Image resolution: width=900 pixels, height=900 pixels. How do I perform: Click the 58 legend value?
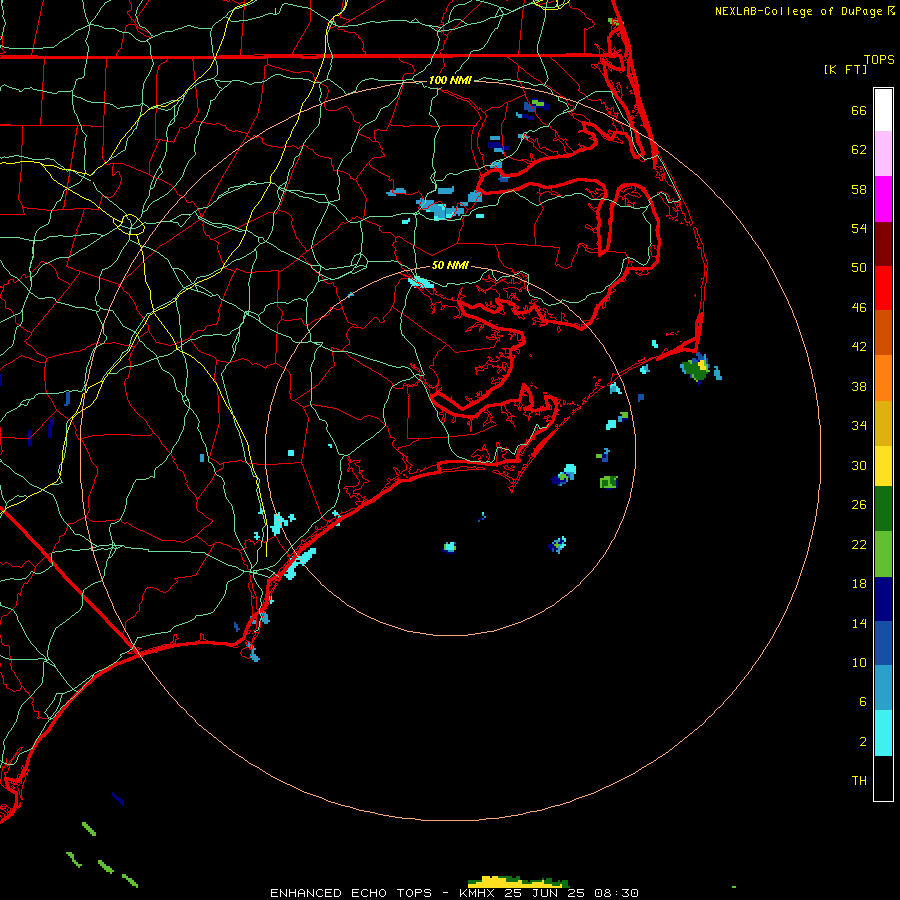pos(859,189)
